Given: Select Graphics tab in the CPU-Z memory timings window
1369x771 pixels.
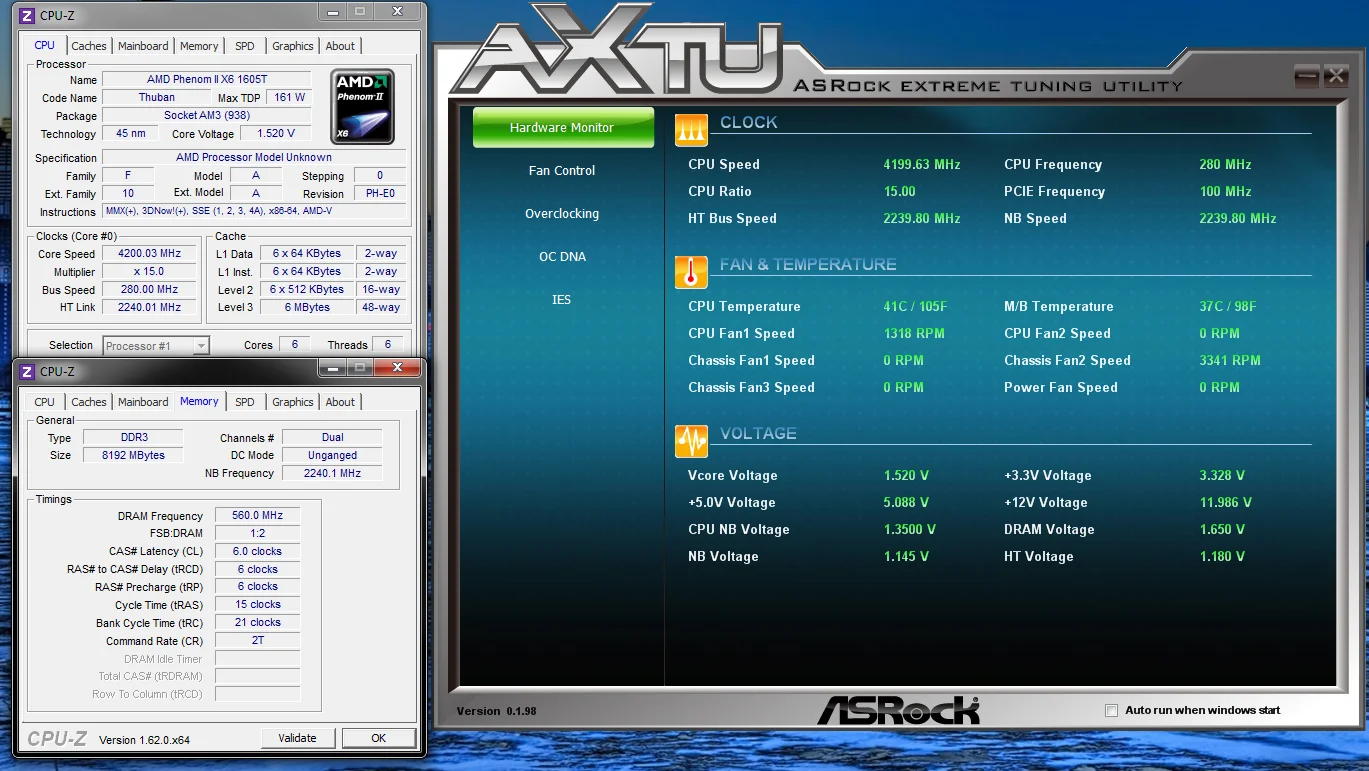Looking at the screenshot, I should 293,402.
